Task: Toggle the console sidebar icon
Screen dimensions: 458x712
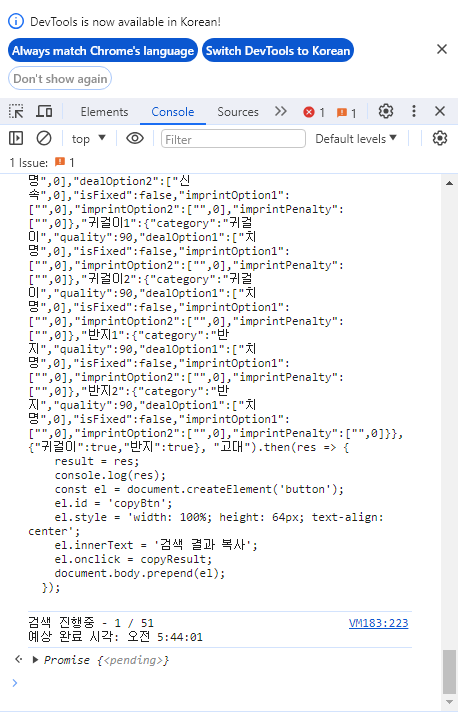Action: (16, 138)
